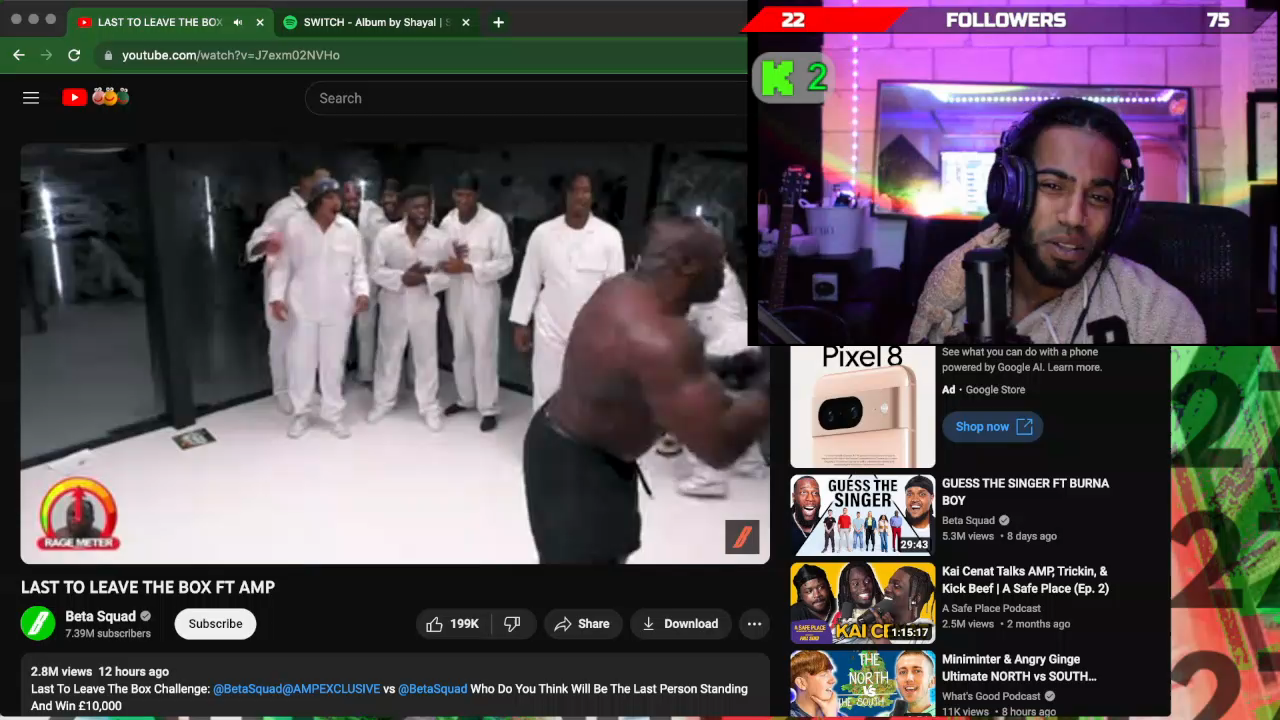Switch to the Spotify SWITCH album tab
The height and width of the screenshot is (720, 1280).
click(375, 22)
